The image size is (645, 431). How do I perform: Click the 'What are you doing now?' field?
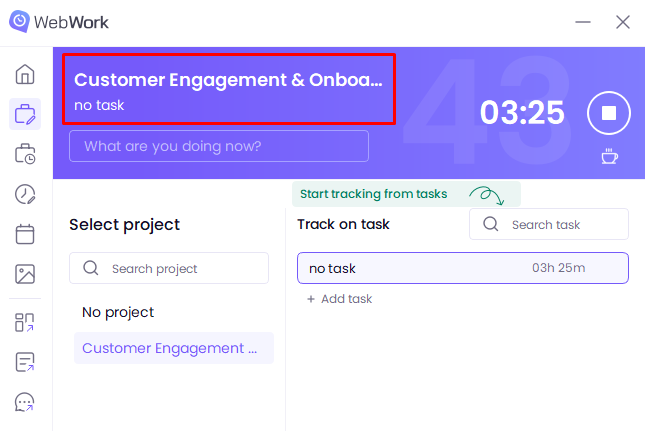pos(219,146)
